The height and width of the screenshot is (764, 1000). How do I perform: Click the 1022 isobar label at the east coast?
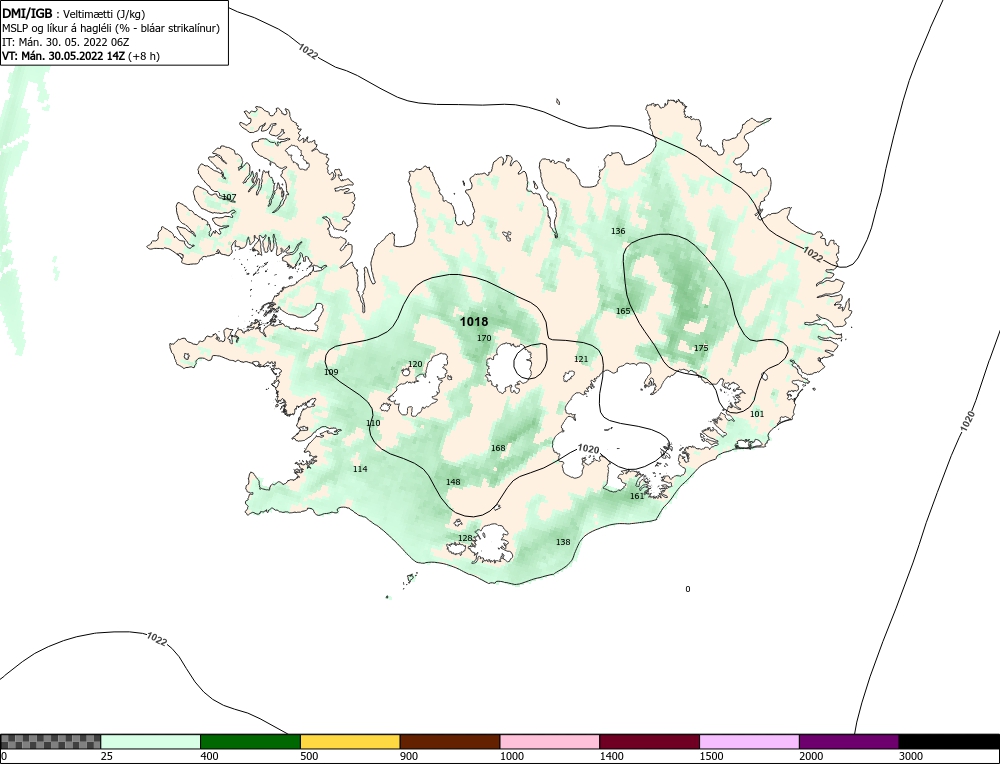coord(812,254)
